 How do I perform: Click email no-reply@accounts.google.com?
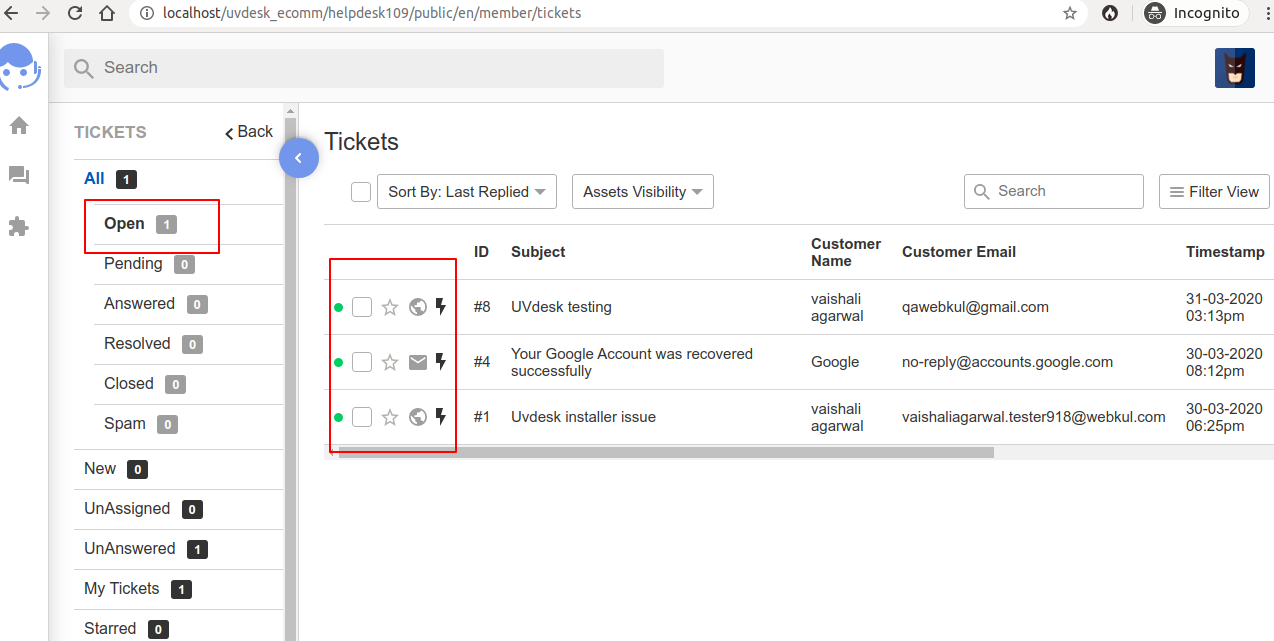1007,362
